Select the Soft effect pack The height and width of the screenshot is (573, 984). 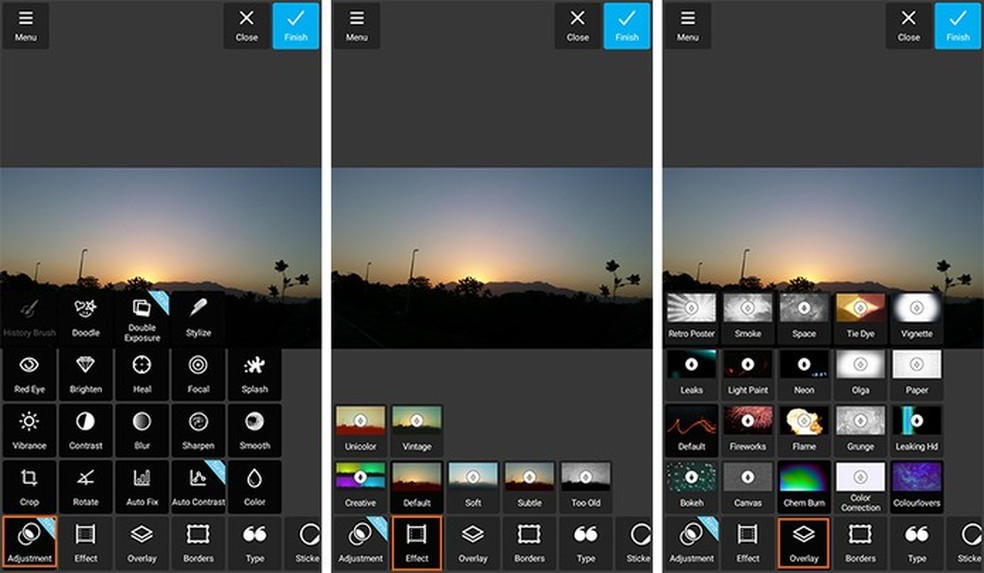click(x=473, y=487)
